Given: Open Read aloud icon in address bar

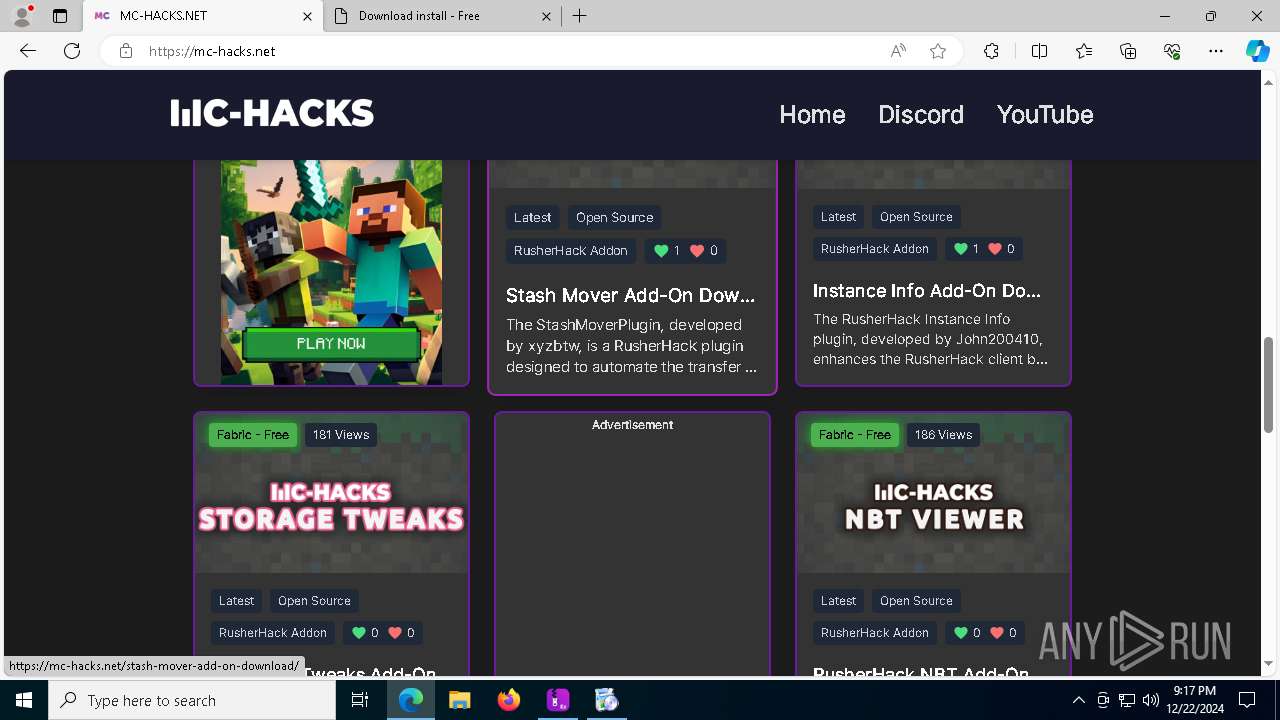Looking at the screenshot, I should pyautogui.click(x=898, y=51).
